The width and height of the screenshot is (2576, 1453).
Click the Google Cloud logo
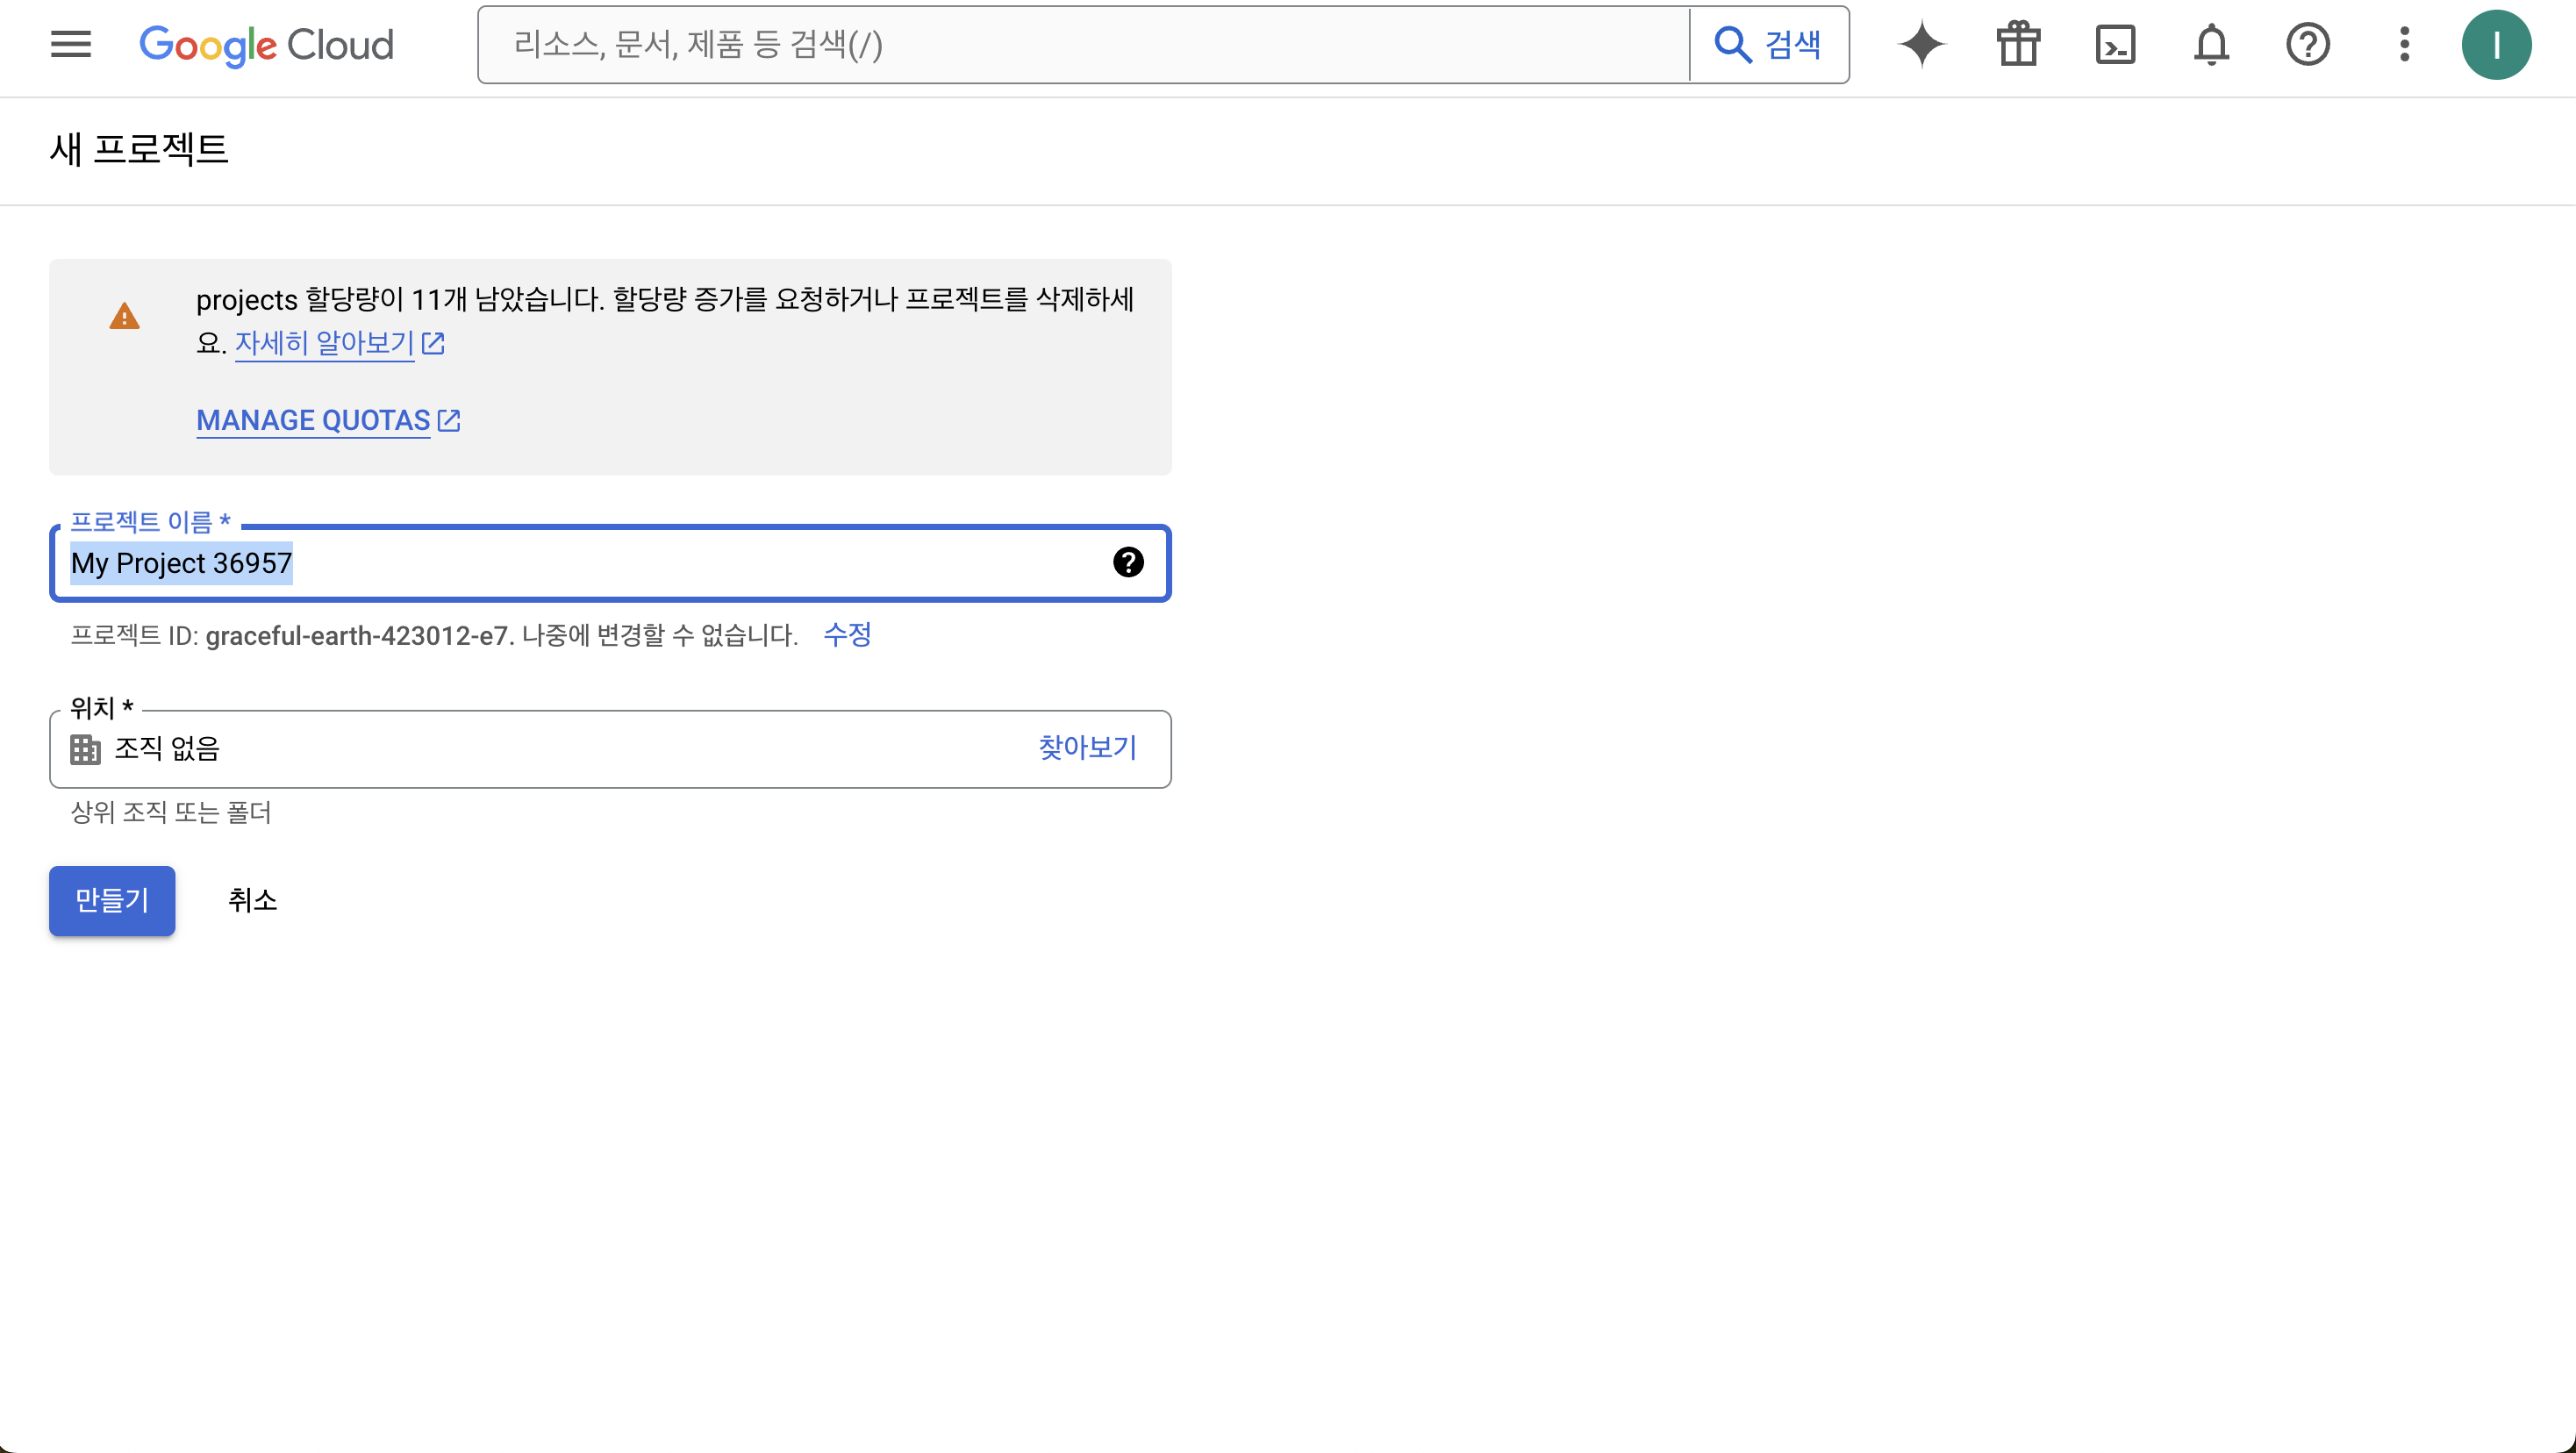coord(266,44)
